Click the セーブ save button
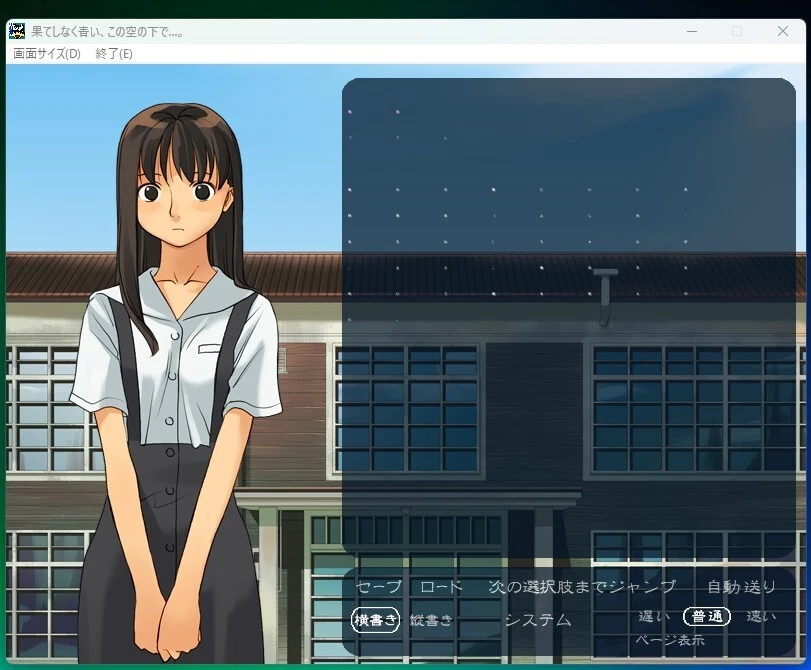The height and width of the screenshot is (670, 811). (379, 587)
